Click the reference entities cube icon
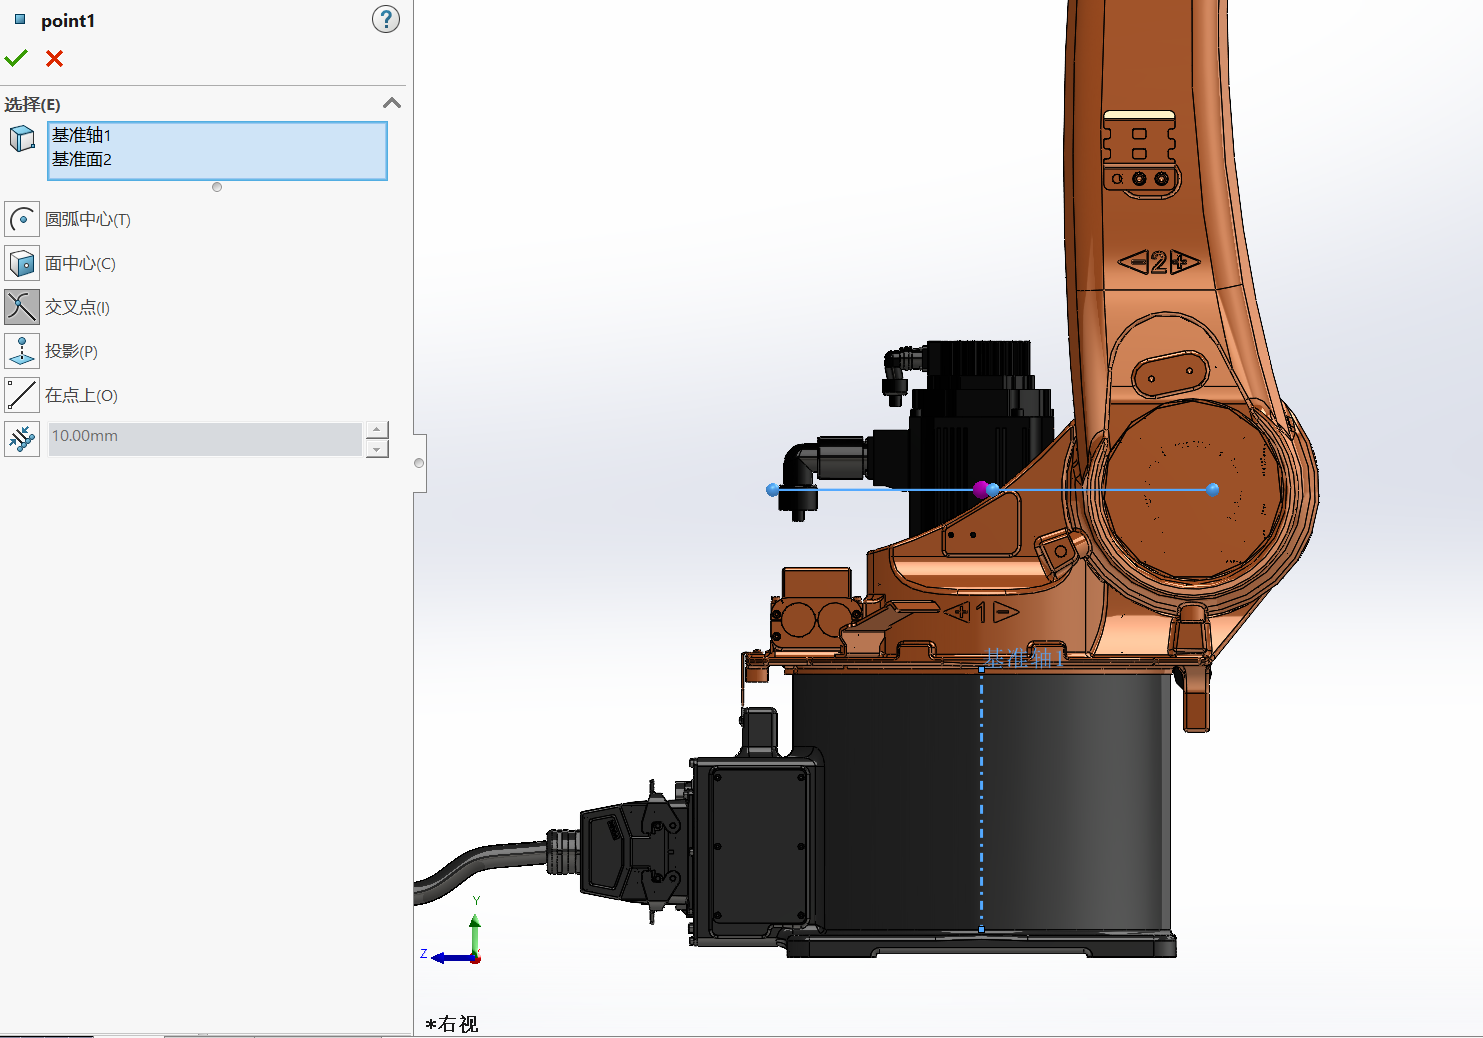The height and width of the screenshot is (1038, 1483). tap(22, 139)
